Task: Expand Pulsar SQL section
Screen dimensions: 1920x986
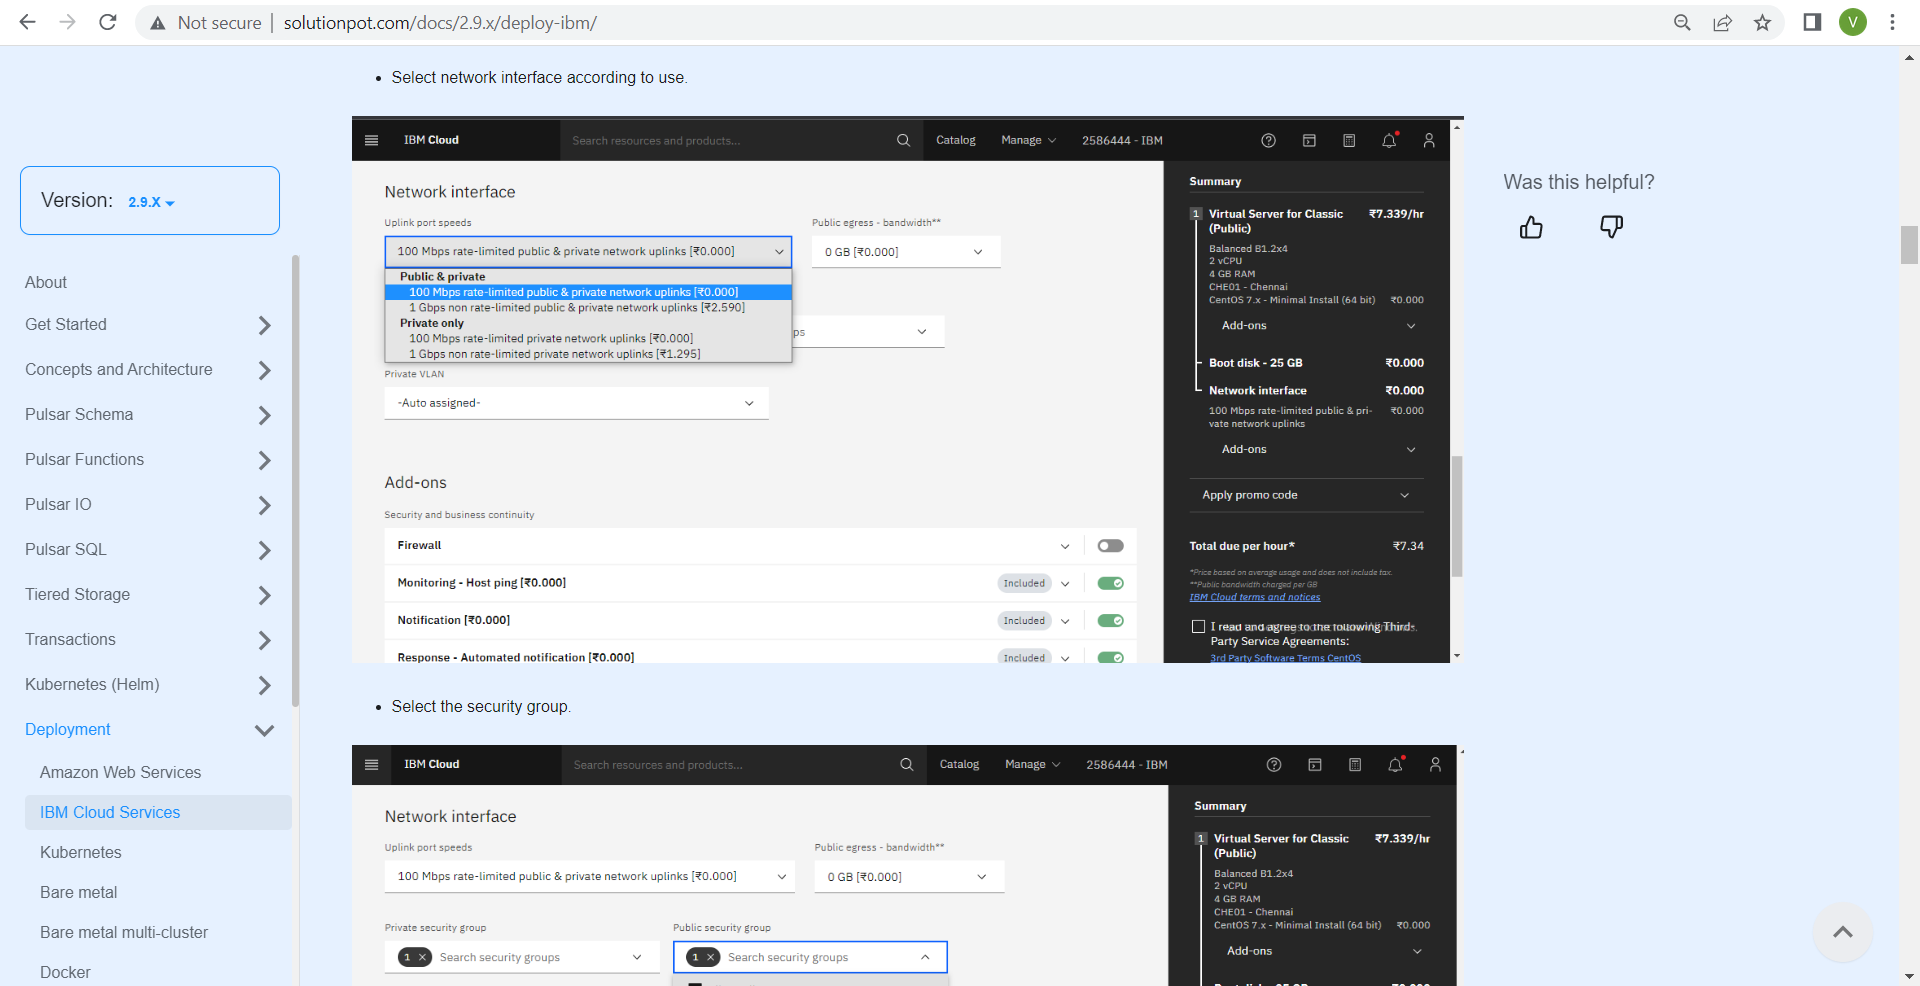Action: [264, 550]
